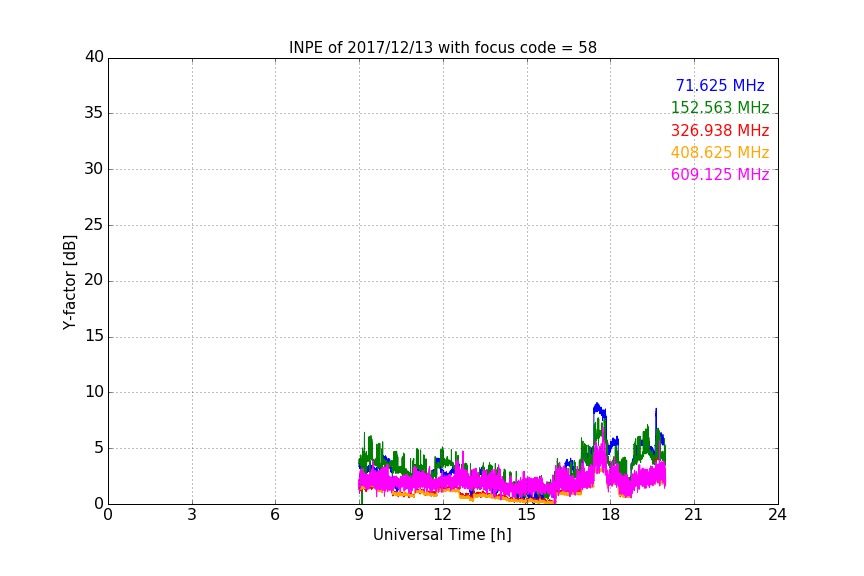864x576 pixels.
Task: Click the x-axis tick value 21
Action: [x=694, y=515]
